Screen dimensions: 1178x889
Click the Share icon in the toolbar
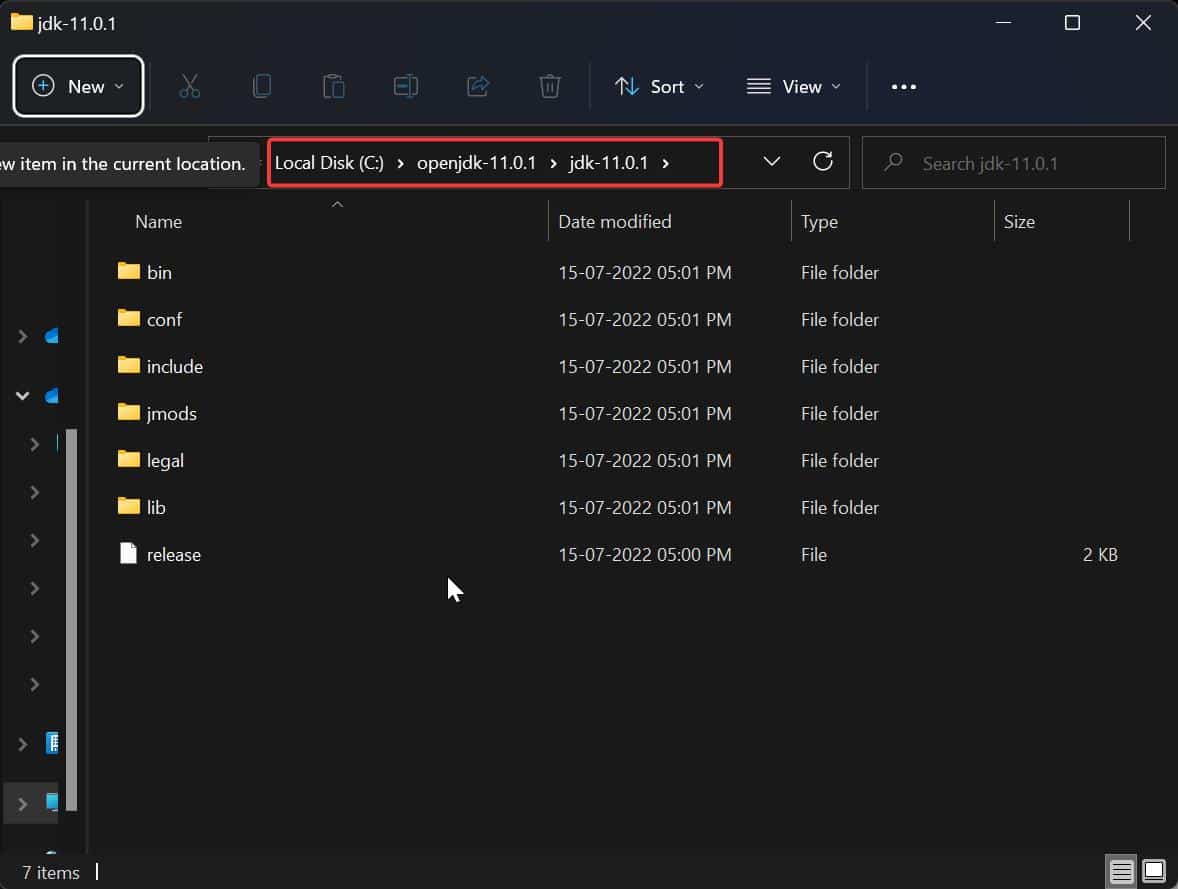tap(478, 86)
